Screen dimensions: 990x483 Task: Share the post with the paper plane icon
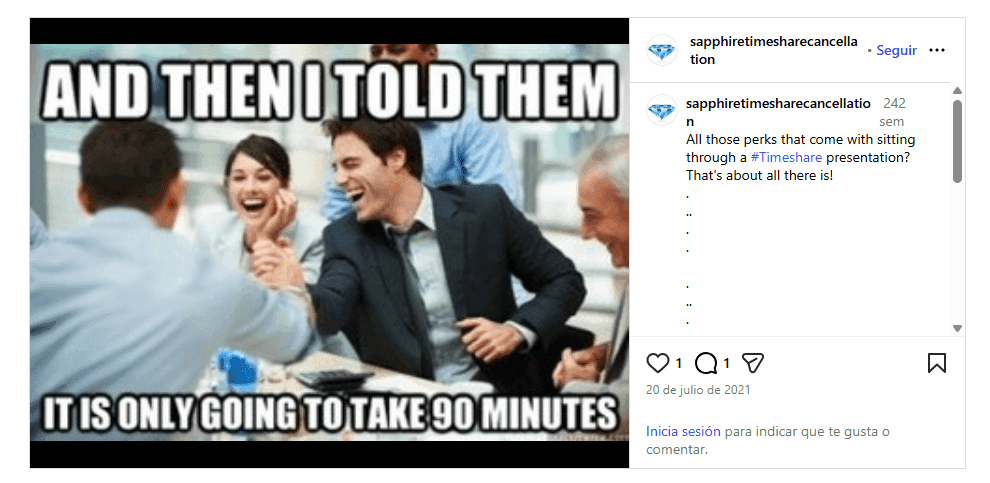(x=753, y=363)
